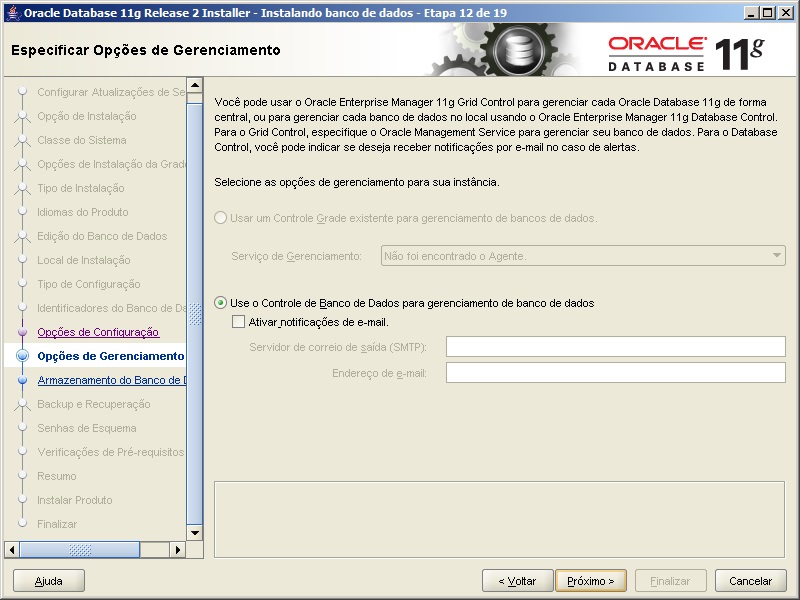Click the Identificadores do Banco step
This screenshot has width=800, height=600.
pos(111,308)
